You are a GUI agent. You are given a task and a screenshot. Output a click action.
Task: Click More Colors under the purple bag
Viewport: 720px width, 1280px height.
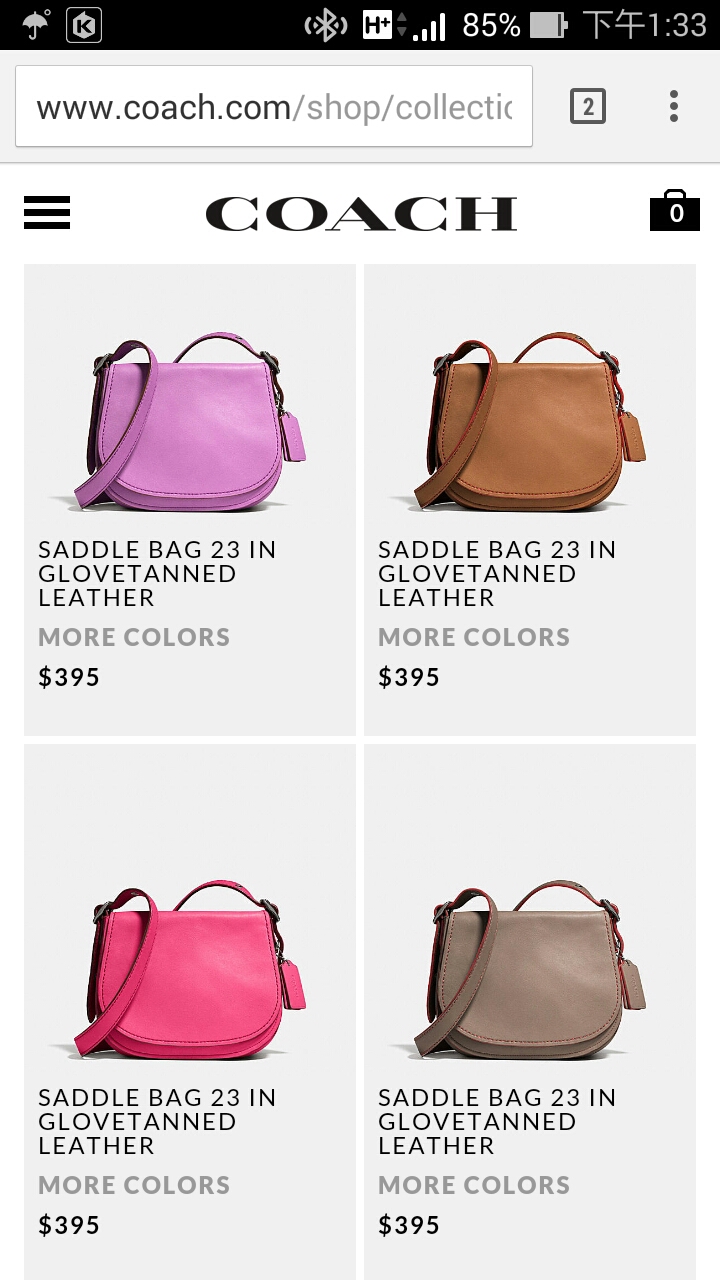pyautogui.click(x=134, y=637)
